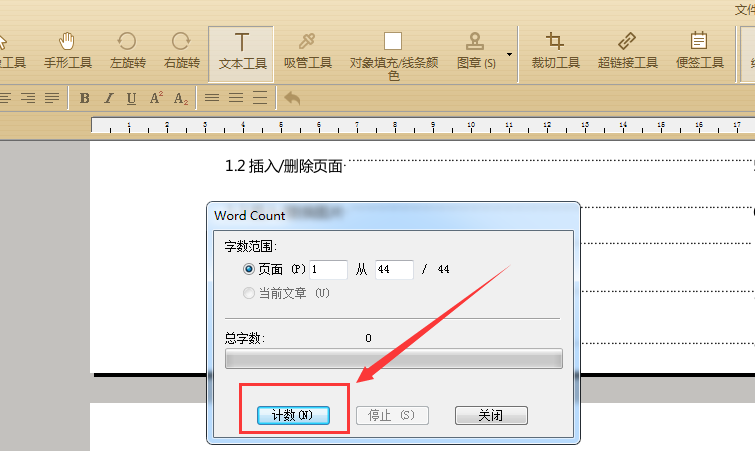Select the Stamp tool (图章)
Screen dimensions: 755x451
476,51
